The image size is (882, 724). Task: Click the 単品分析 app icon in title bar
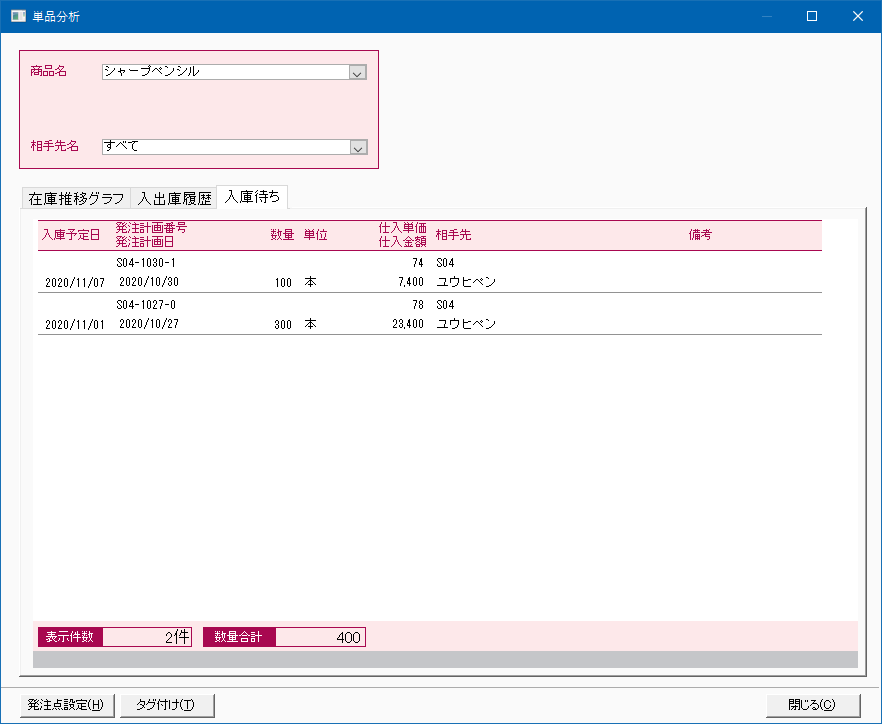coord(18,16)
